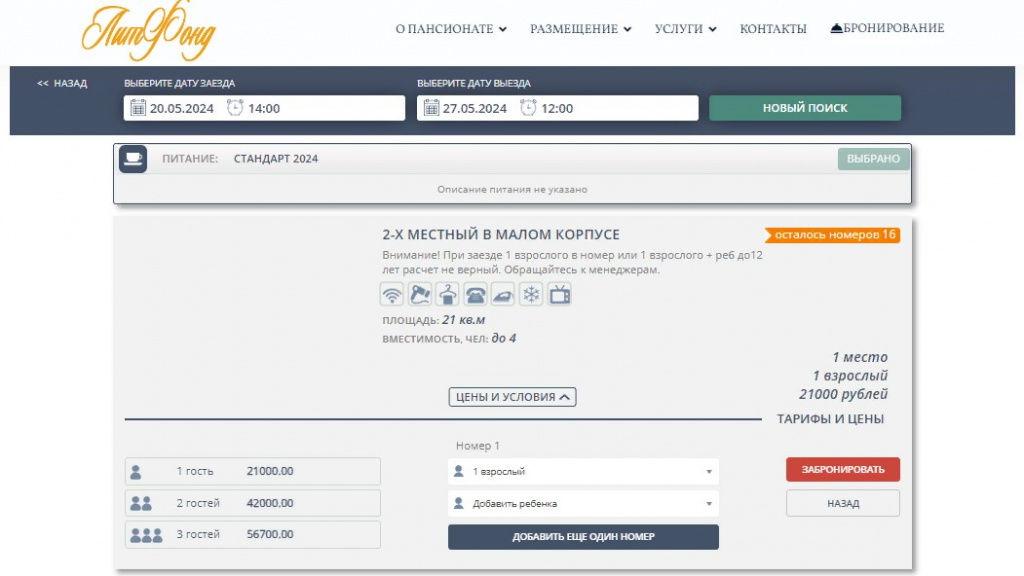Open the 'Добавить ребенка' dropdown

point(583,504)
